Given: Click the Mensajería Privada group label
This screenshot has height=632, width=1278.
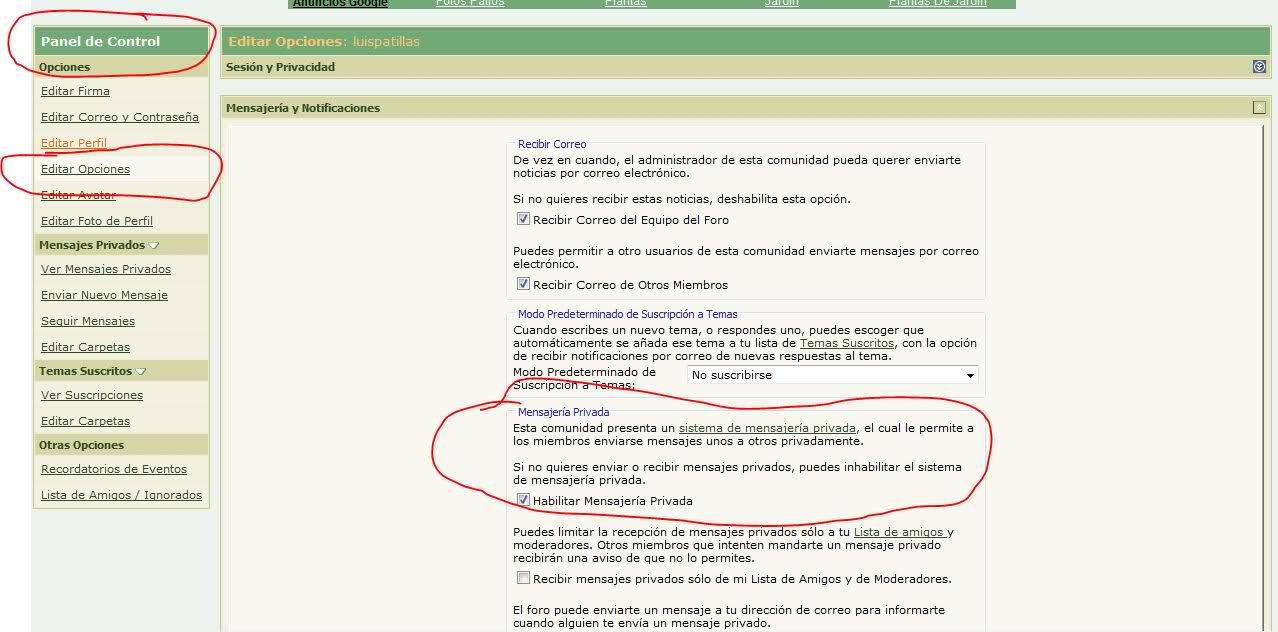Looking at the screenshot, I should pyautogui.click(x=563, y=411).
